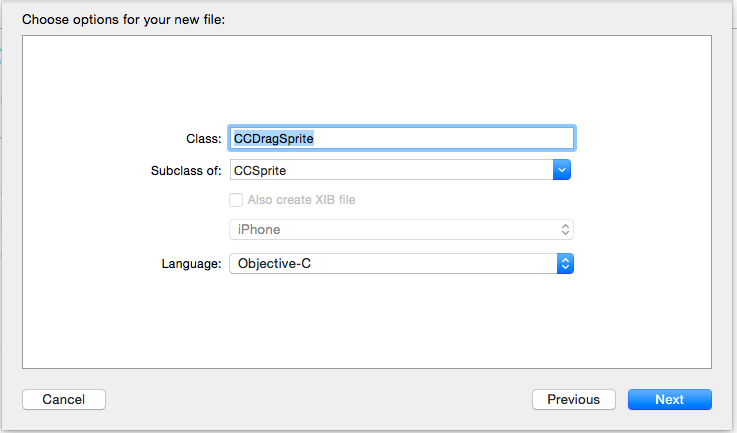
Task: Click the 'Choose options for your new file' heading
Action: (x=124, y=19)
